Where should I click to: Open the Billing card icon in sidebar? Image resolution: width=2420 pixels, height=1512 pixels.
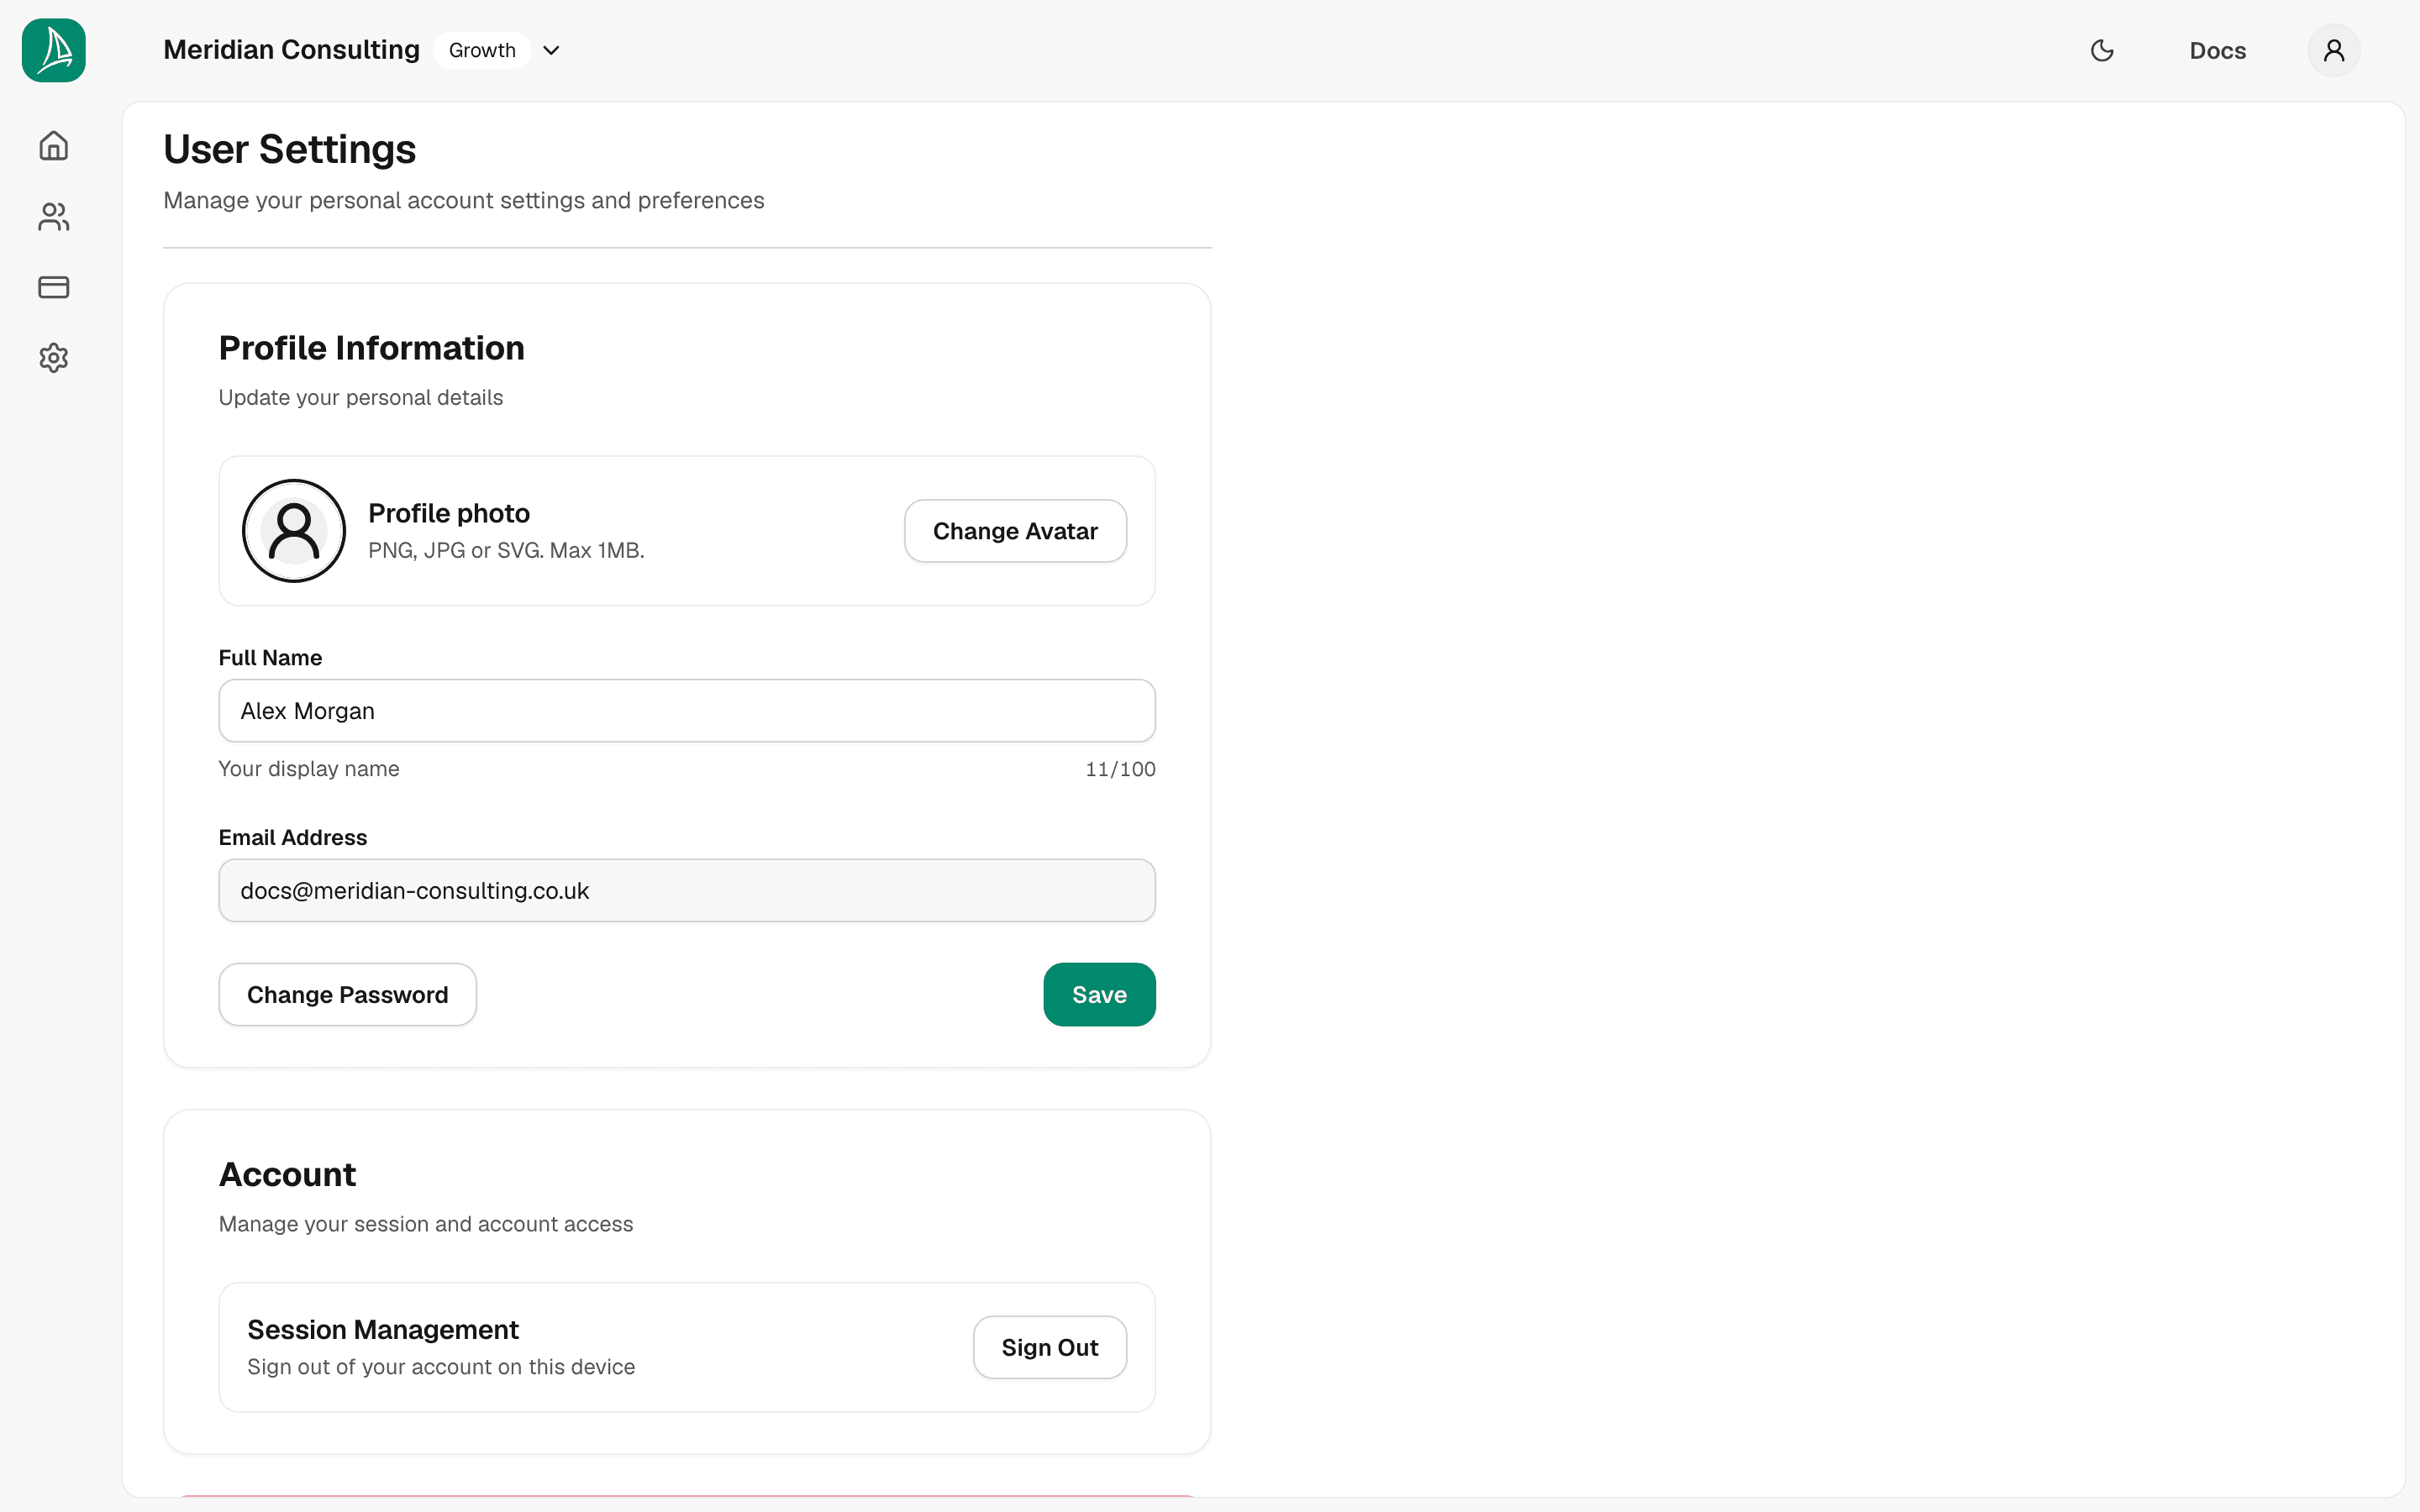point(54,288)
